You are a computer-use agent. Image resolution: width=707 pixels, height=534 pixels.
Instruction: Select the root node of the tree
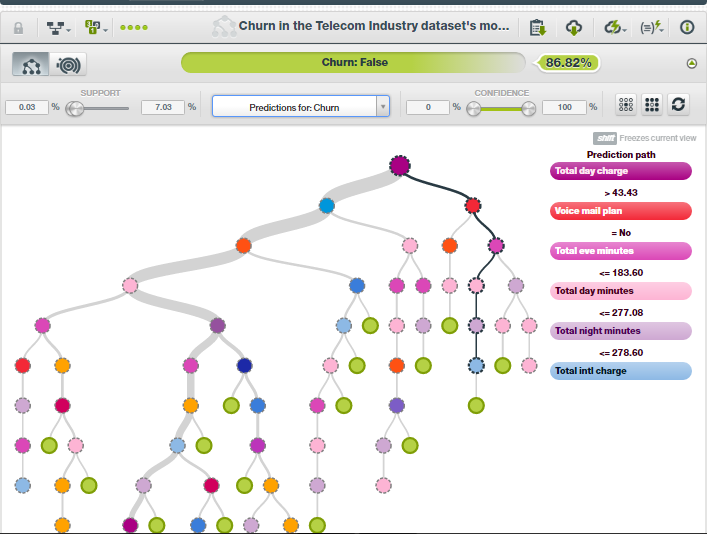click(x=399, y=166)
